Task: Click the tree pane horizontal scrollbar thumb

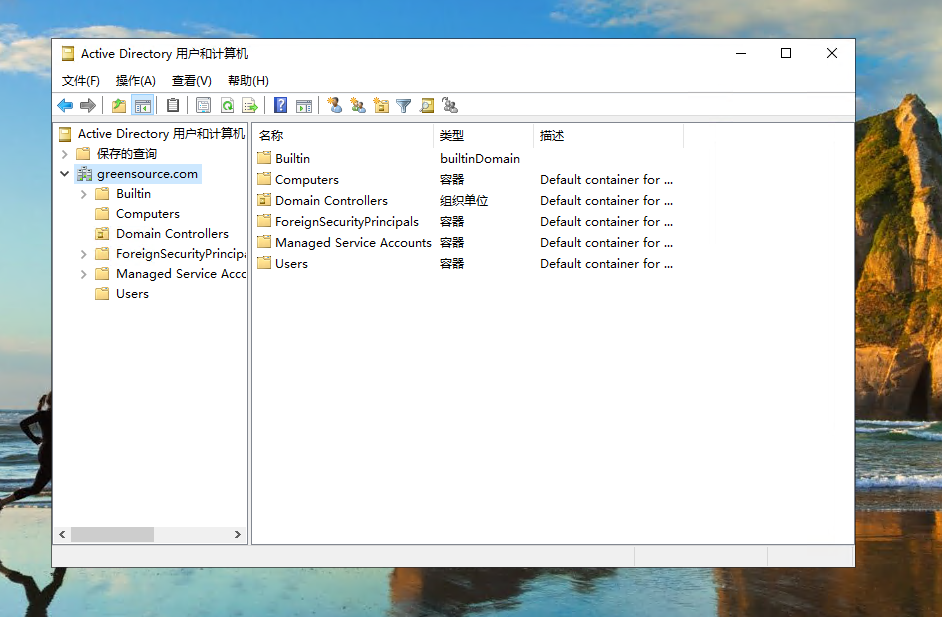Action: click(x=112, y=534)
